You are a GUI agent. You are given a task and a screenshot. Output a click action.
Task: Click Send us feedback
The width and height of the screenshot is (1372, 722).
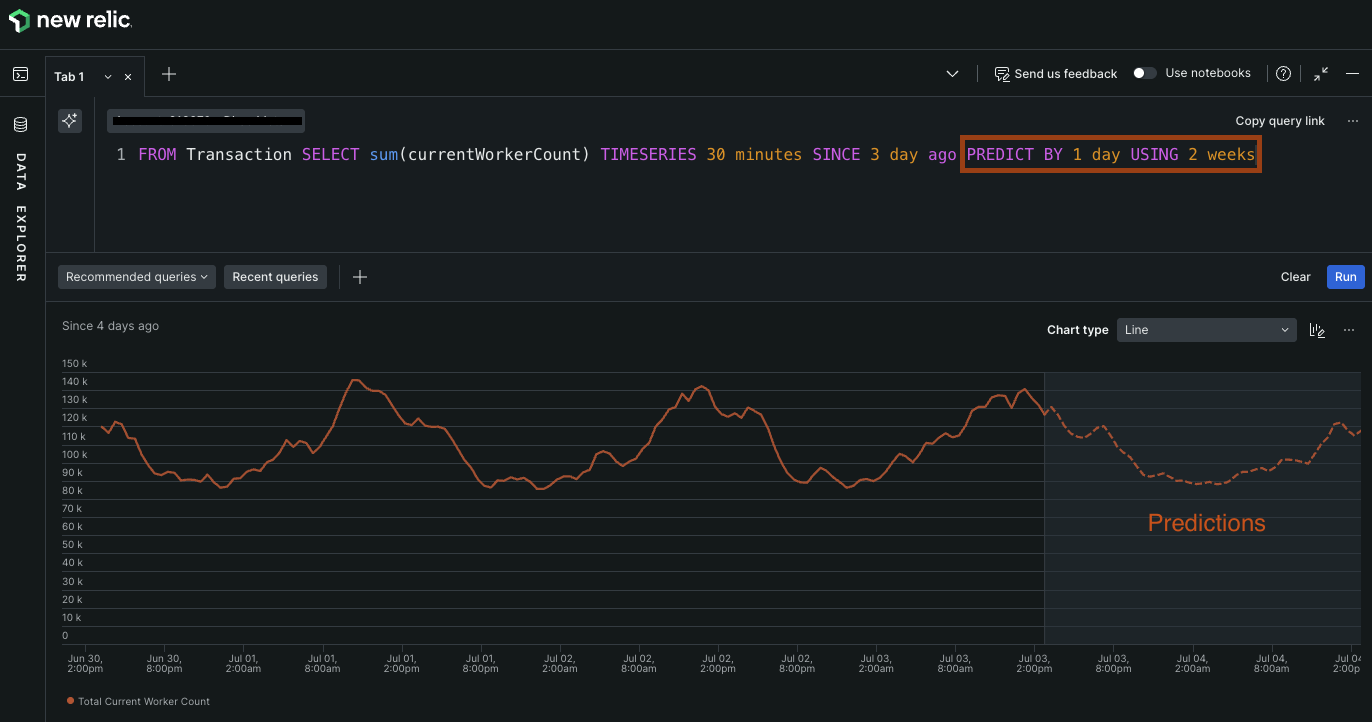coord(1056,74)
